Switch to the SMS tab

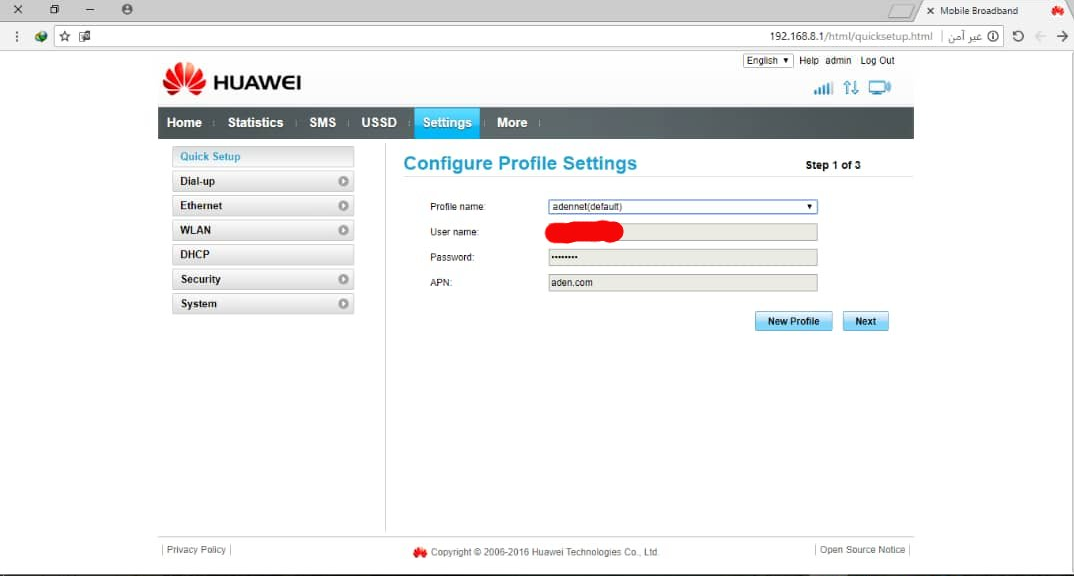pos(323,123)
